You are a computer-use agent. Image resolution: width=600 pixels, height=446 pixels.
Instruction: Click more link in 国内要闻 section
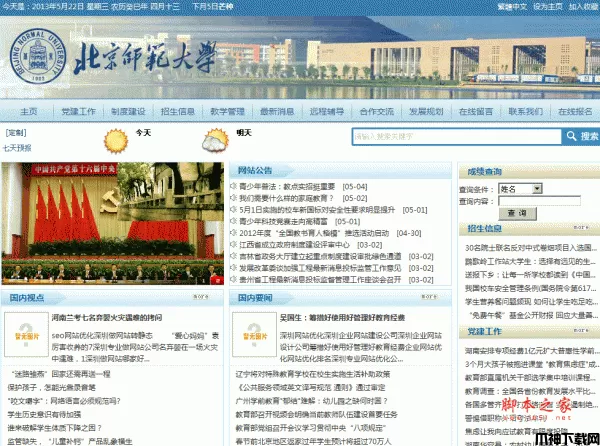pos(429,297)
